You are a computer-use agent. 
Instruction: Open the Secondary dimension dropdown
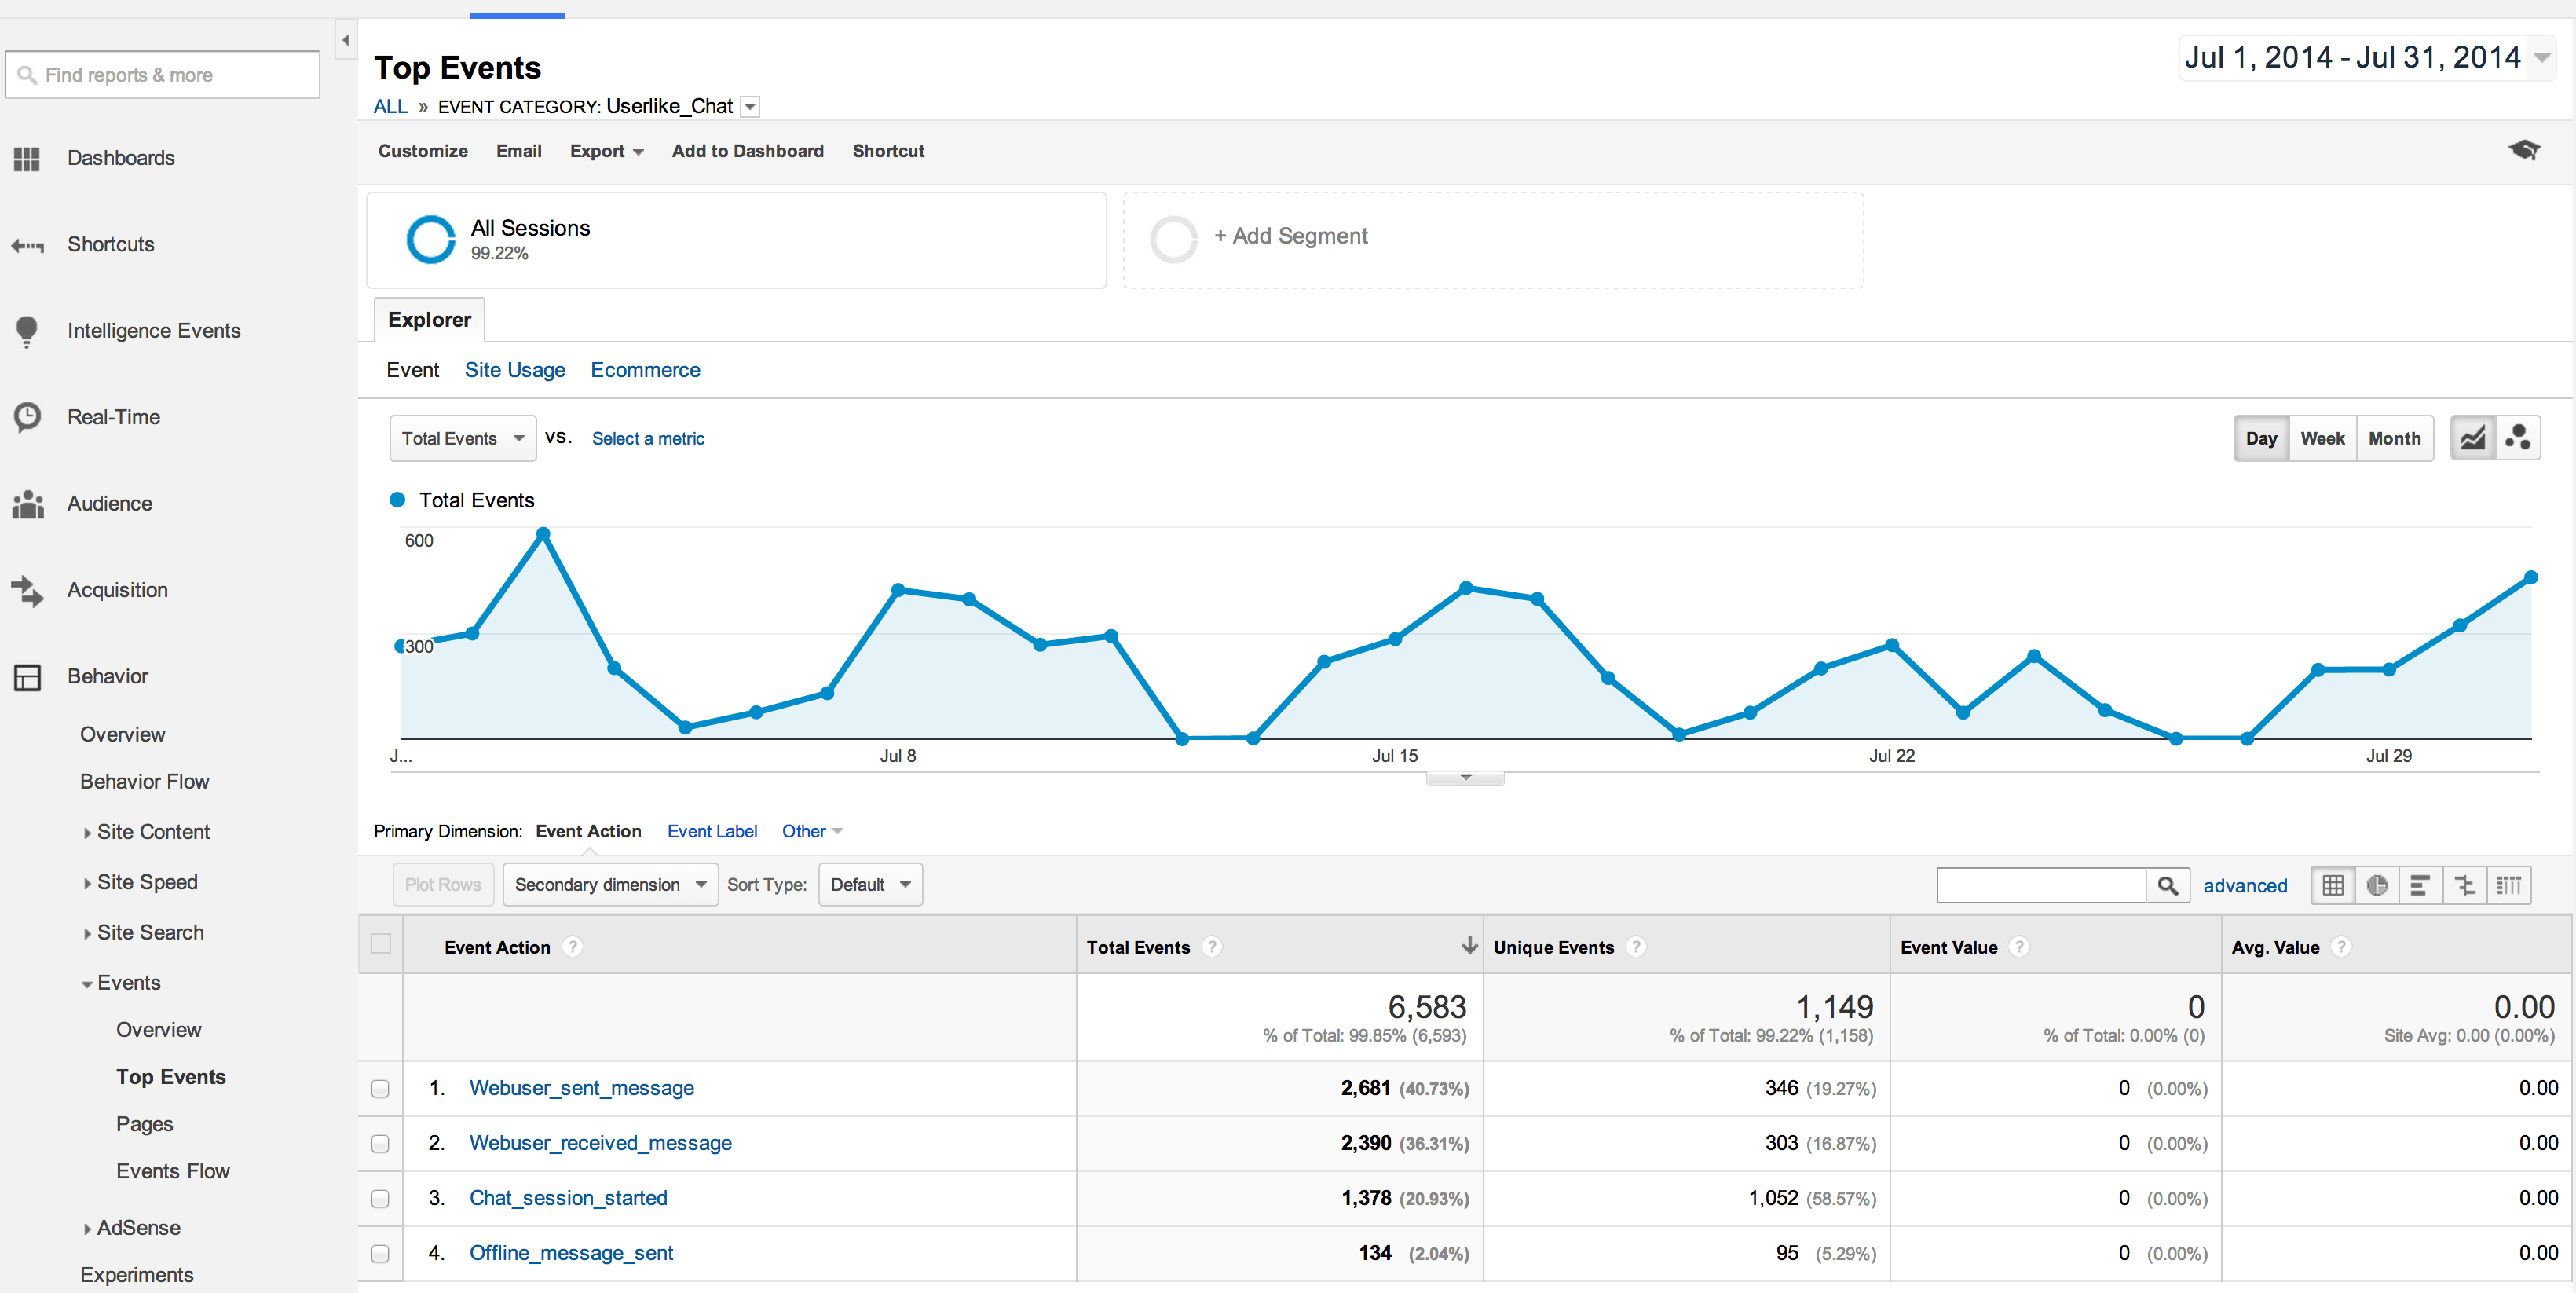[610, 885]
